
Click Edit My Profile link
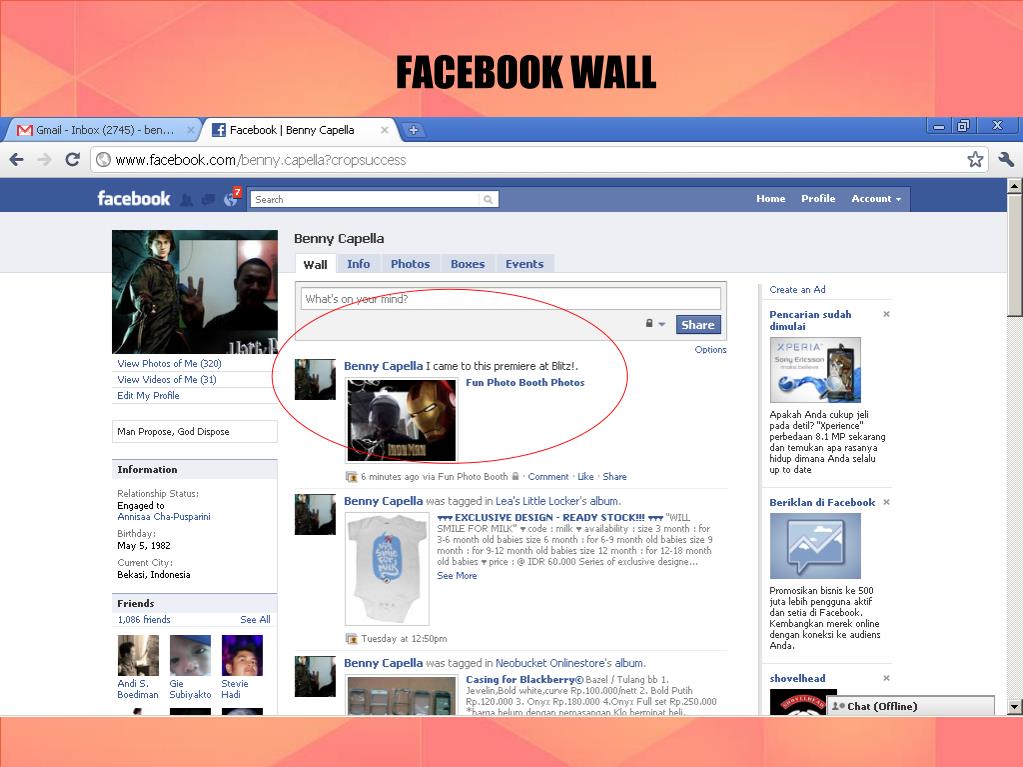[x=148, y=395]
